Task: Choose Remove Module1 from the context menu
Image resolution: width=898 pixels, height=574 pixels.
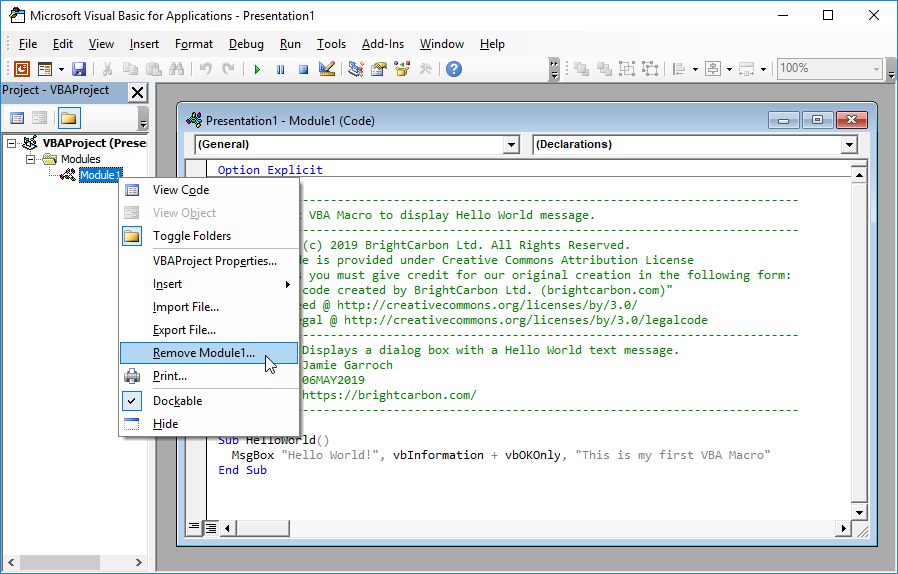Action: click(x=204, y=353)
